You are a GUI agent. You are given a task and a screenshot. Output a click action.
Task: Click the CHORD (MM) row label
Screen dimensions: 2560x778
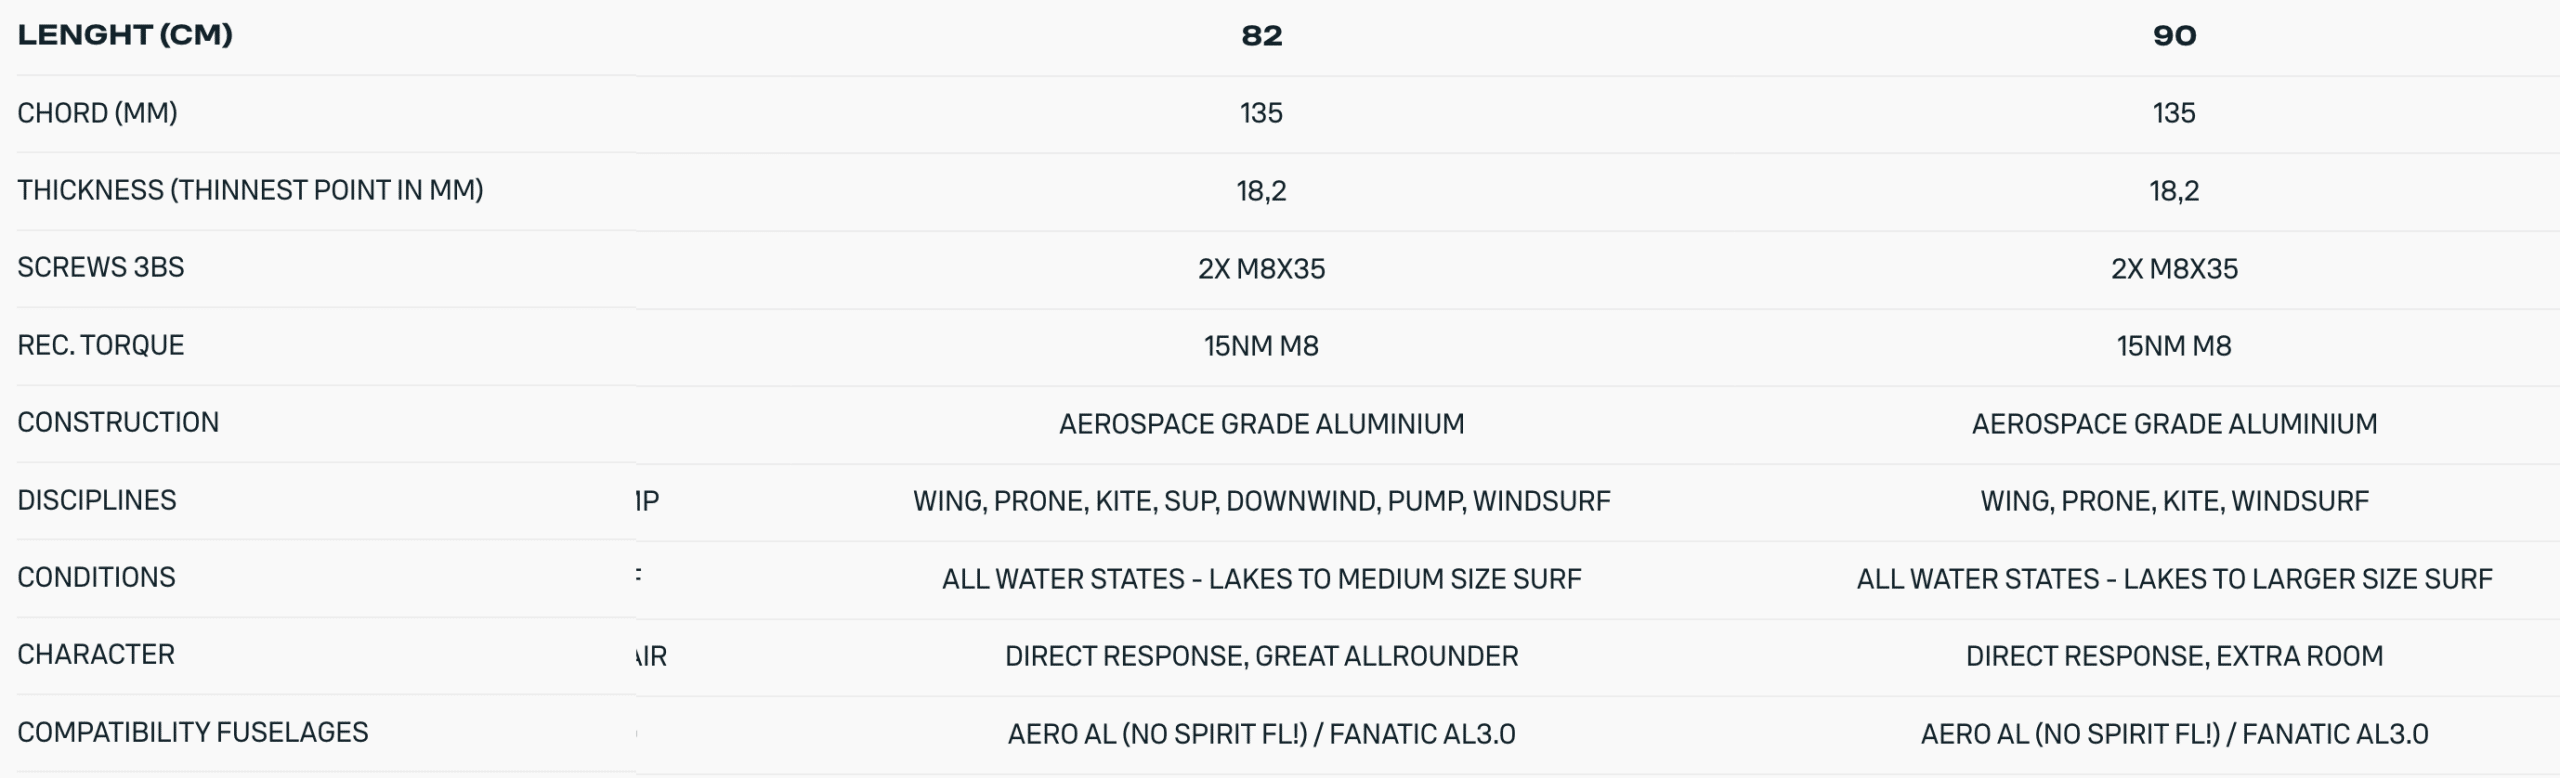click(x=97, y=113)
